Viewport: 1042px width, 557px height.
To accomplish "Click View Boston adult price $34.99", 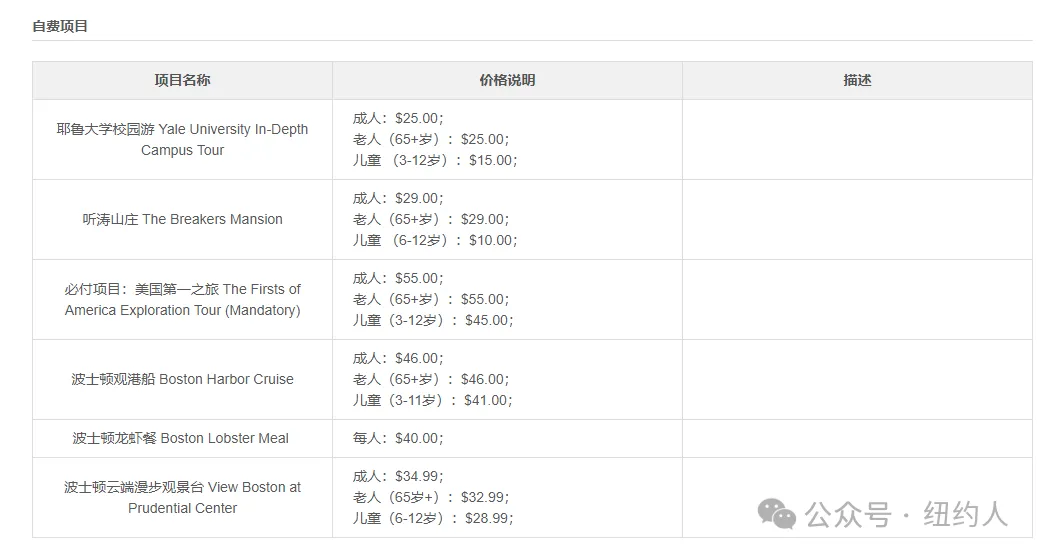I will [x=417, y=477].
